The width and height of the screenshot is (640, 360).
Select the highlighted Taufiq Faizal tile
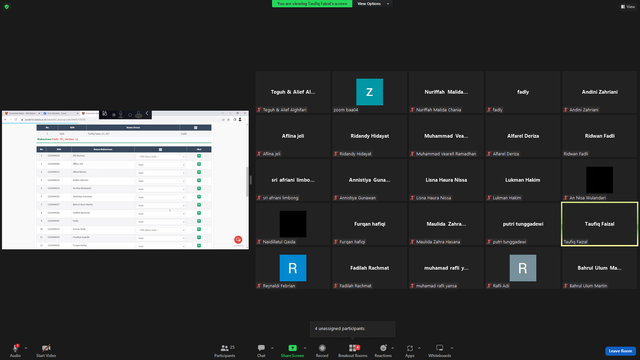(600, 224)
